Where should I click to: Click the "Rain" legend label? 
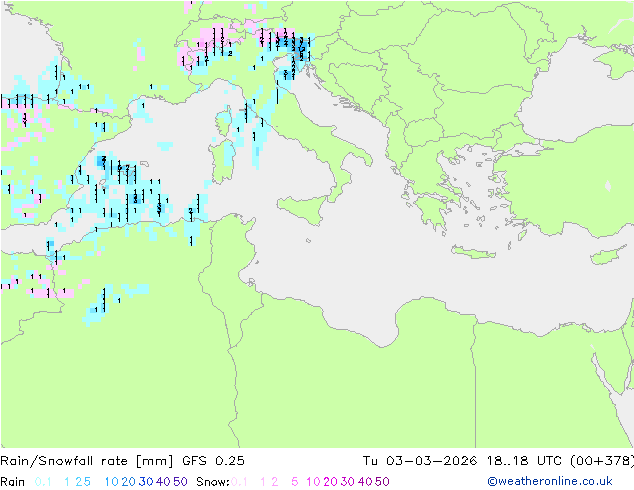(x=13, y=482)
